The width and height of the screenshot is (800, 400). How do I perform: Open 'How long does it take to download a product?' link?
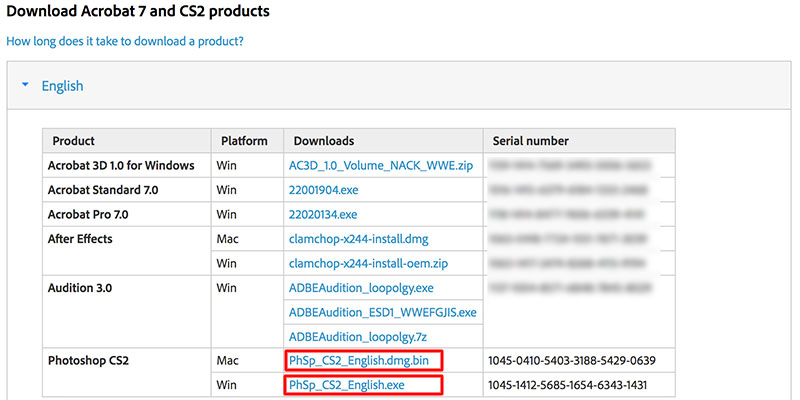124,41
